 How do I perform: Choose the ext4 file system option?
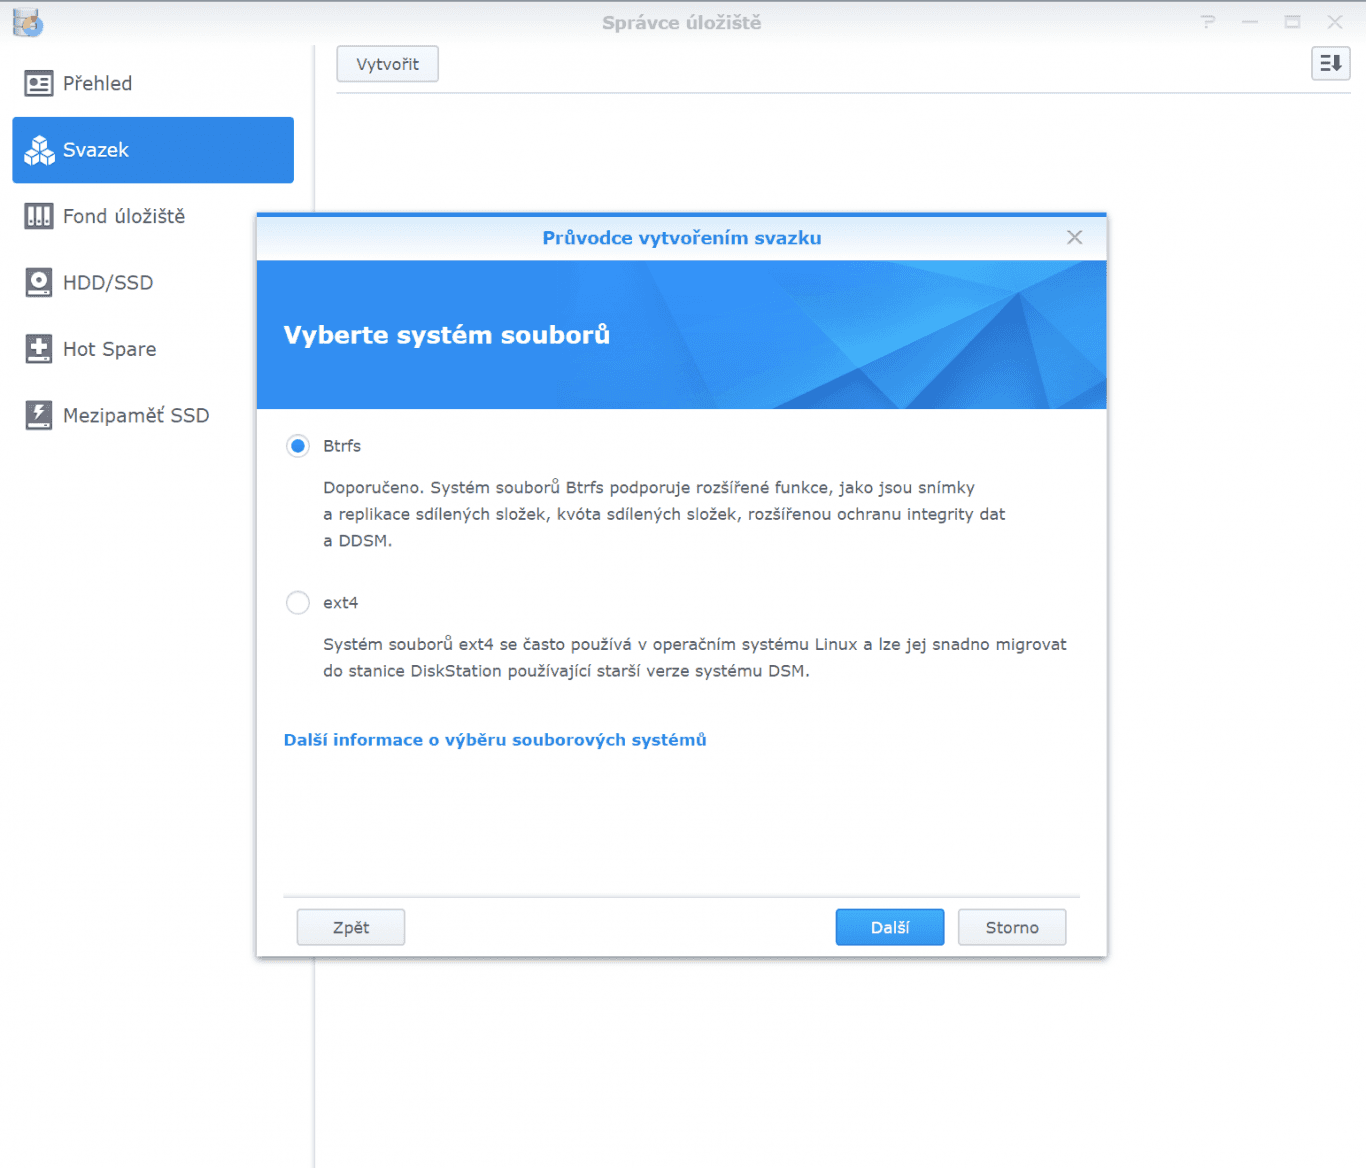coord(298,603)
